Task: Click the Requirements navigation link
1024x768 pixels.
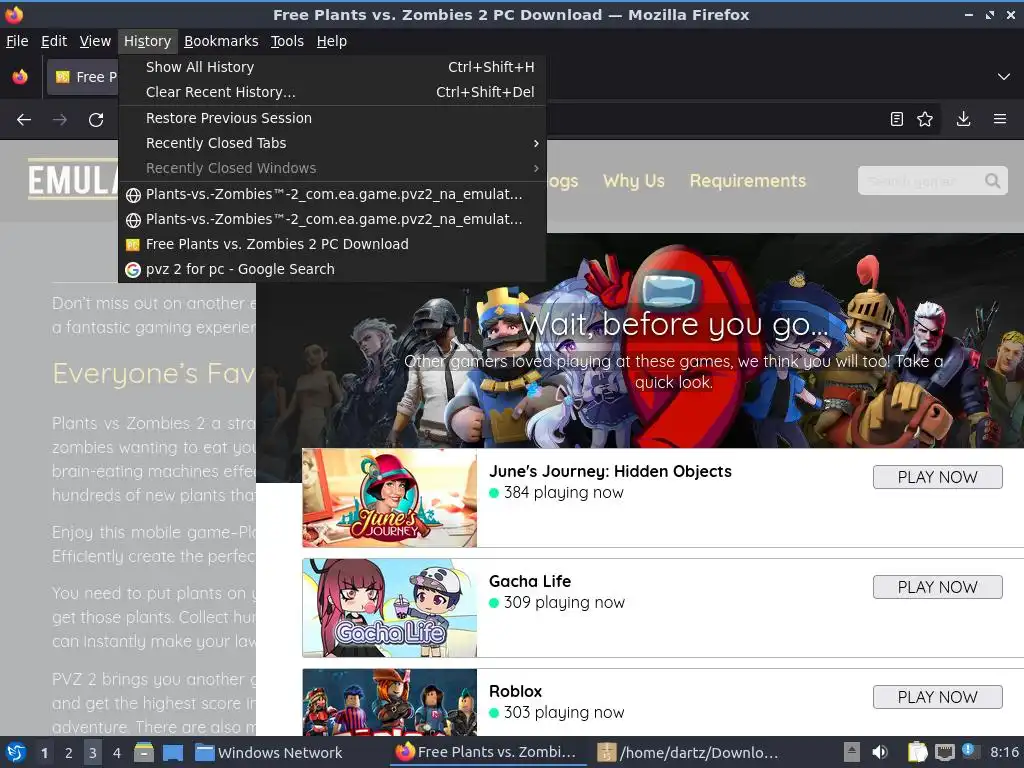Action: pyautogui.click(x=748, y=181)
